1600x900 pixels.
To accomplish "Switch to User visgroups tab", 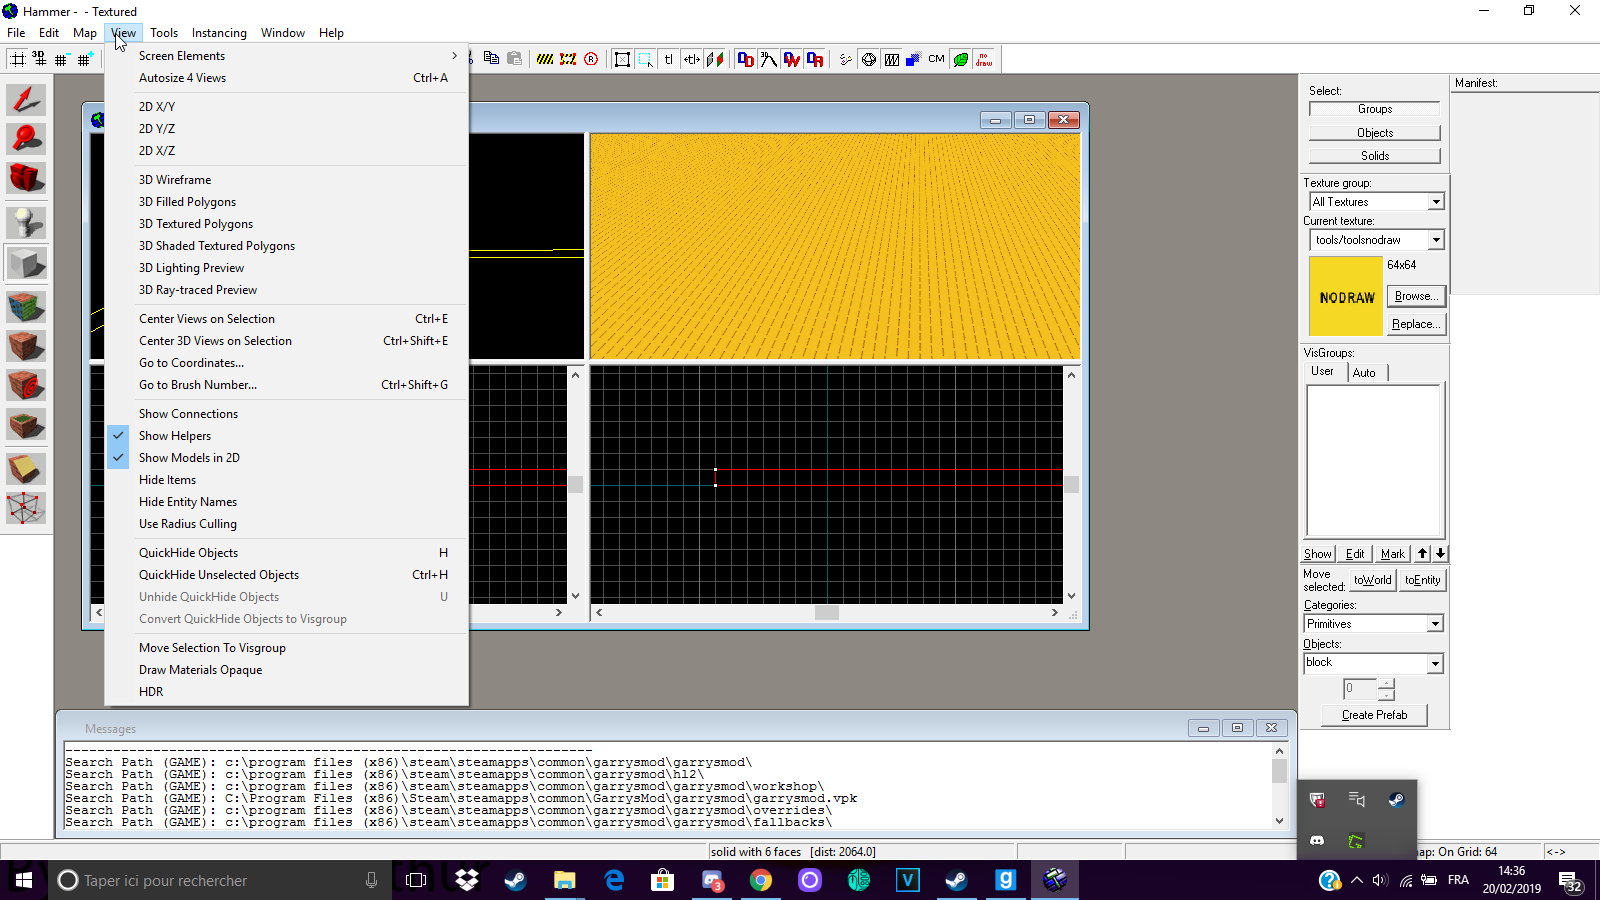I will [x=1322, y=371].
